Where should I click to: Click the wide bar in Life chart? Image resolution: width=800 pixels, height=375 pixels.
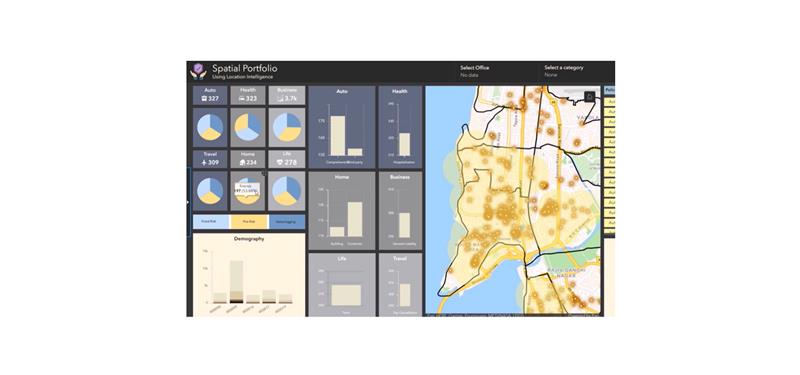point(346,295)
